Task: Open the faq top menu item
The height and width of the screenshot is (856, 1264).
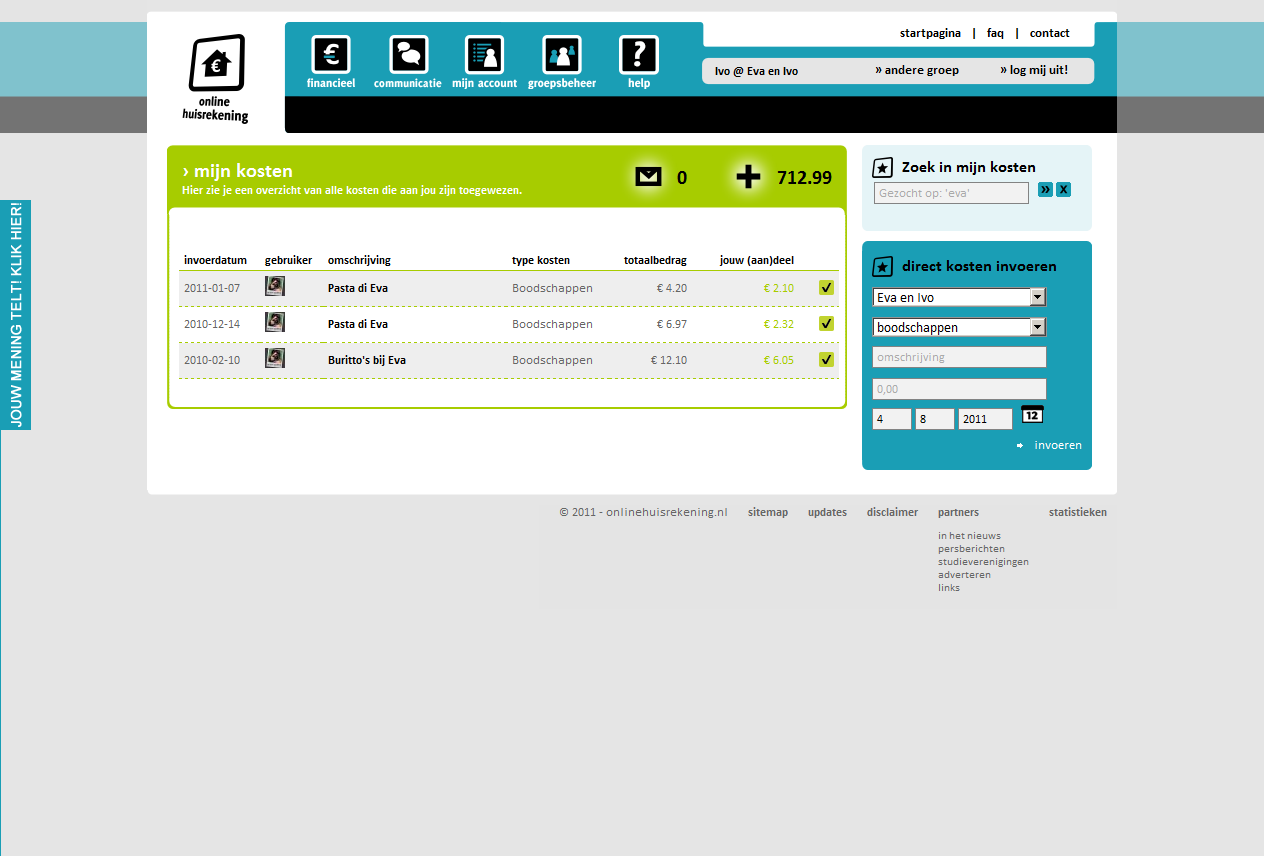Action: (995, 33)
